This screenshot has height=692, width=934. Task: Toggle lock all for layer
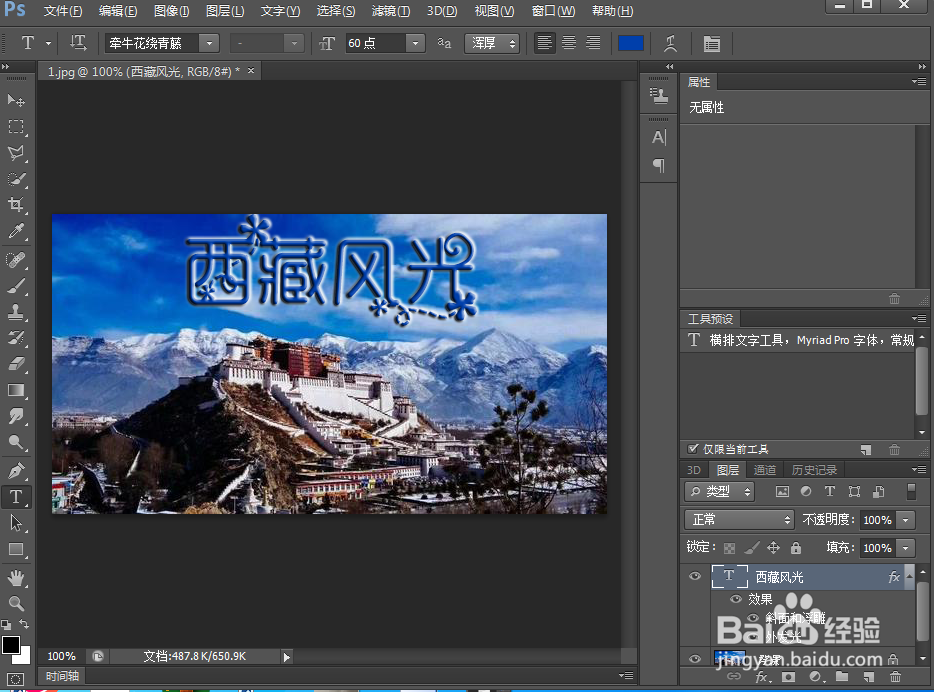[x=796, y=548]
